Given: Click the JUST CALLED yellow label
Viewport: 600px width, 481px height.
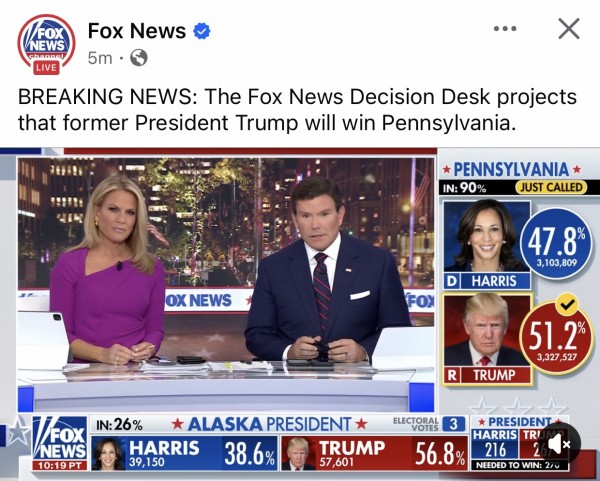Looking at the screenshot, I should (x=551, y=187).
